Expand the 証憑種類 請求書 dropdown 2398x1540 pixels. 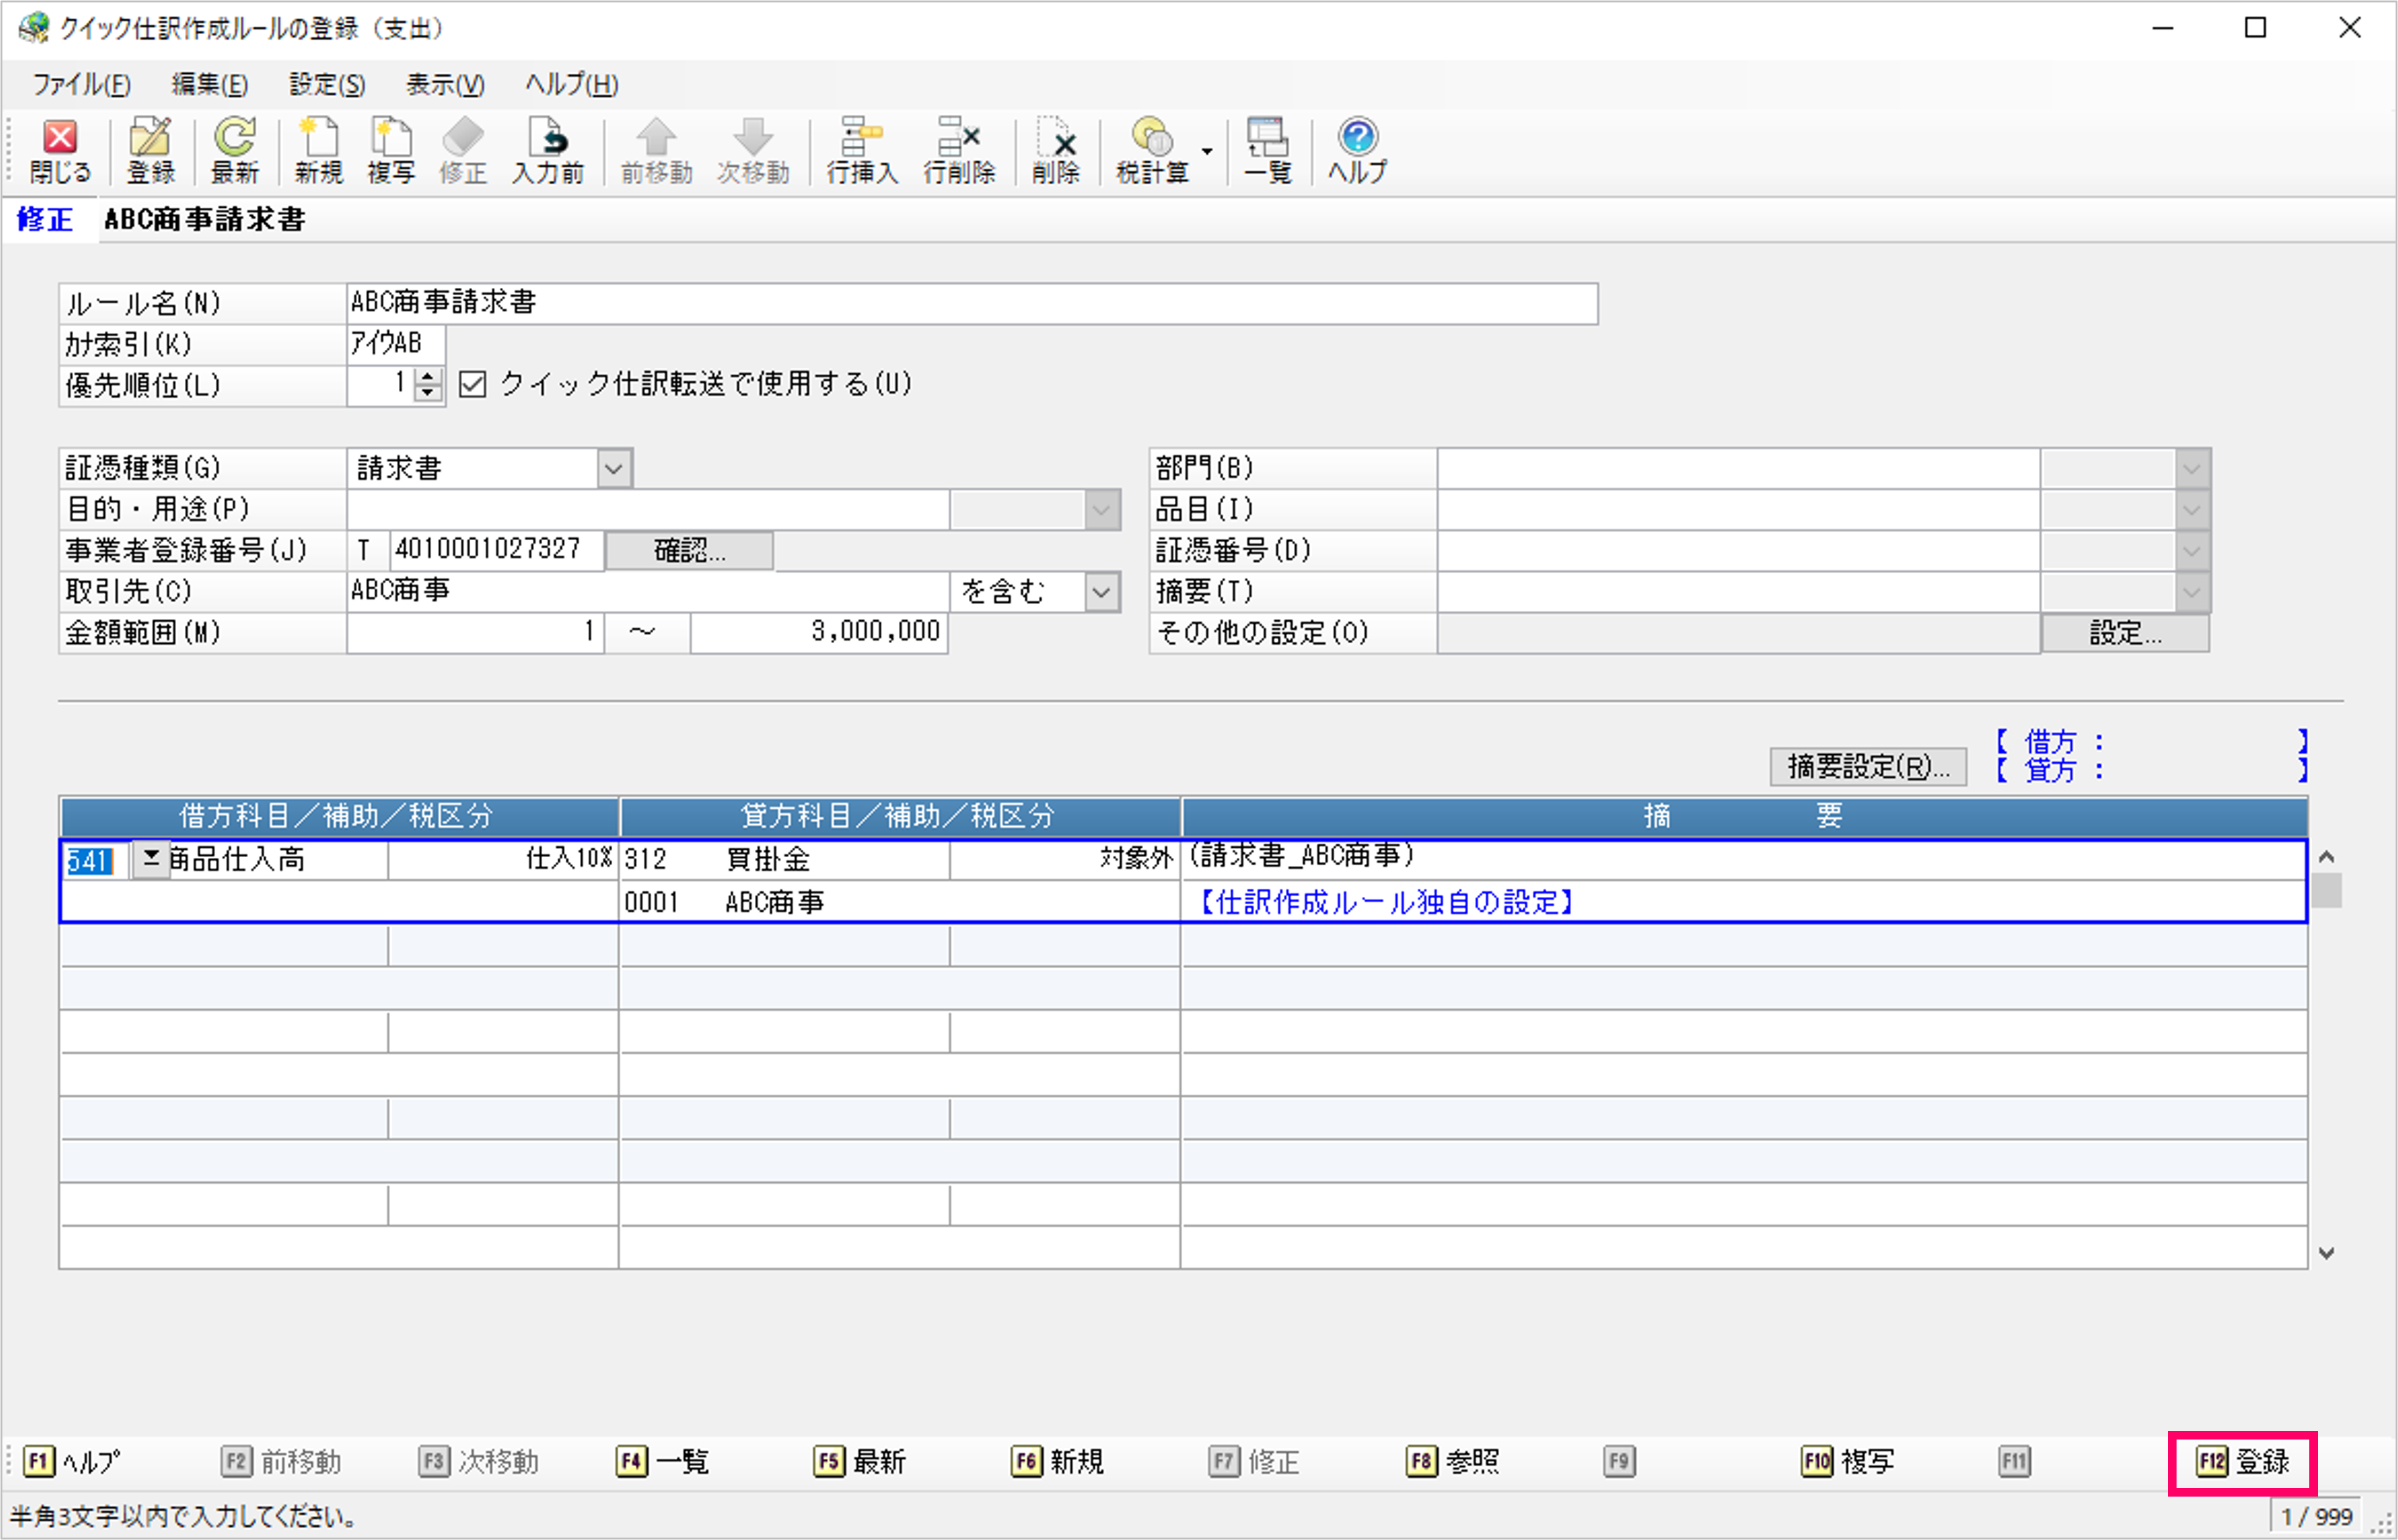tap(614, 468)
